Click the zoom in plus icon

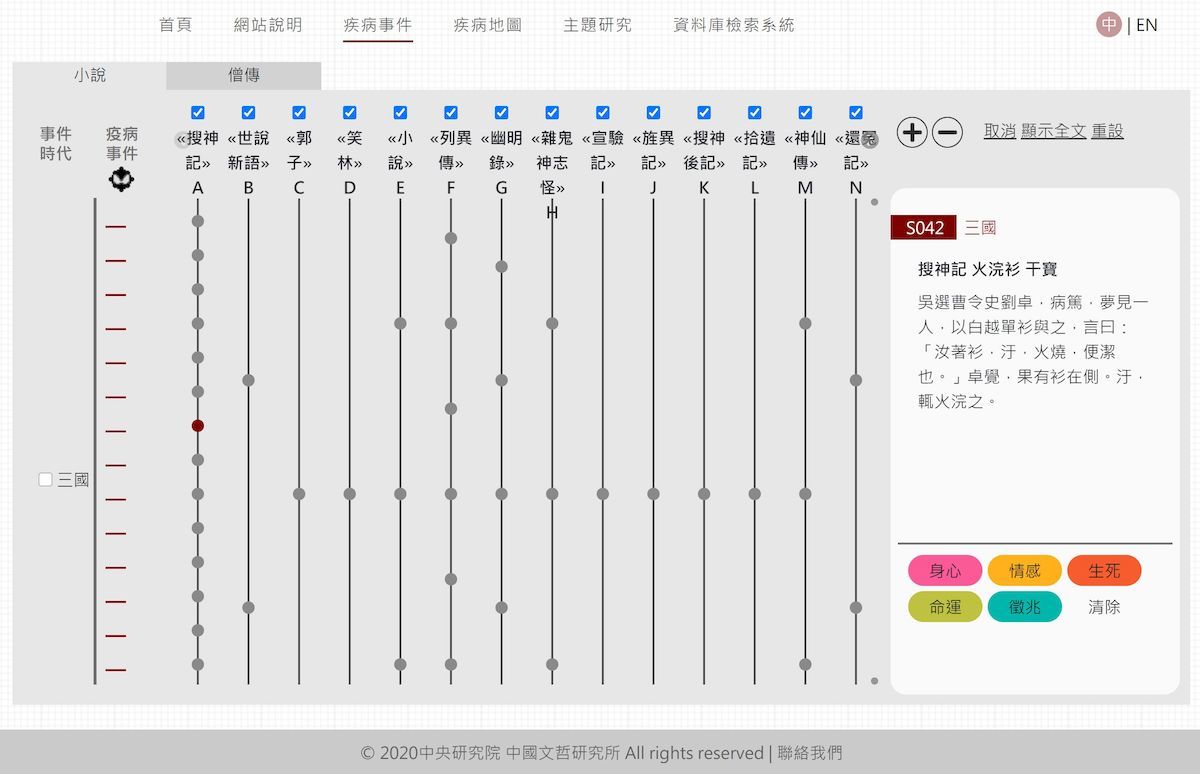(911, 132)
